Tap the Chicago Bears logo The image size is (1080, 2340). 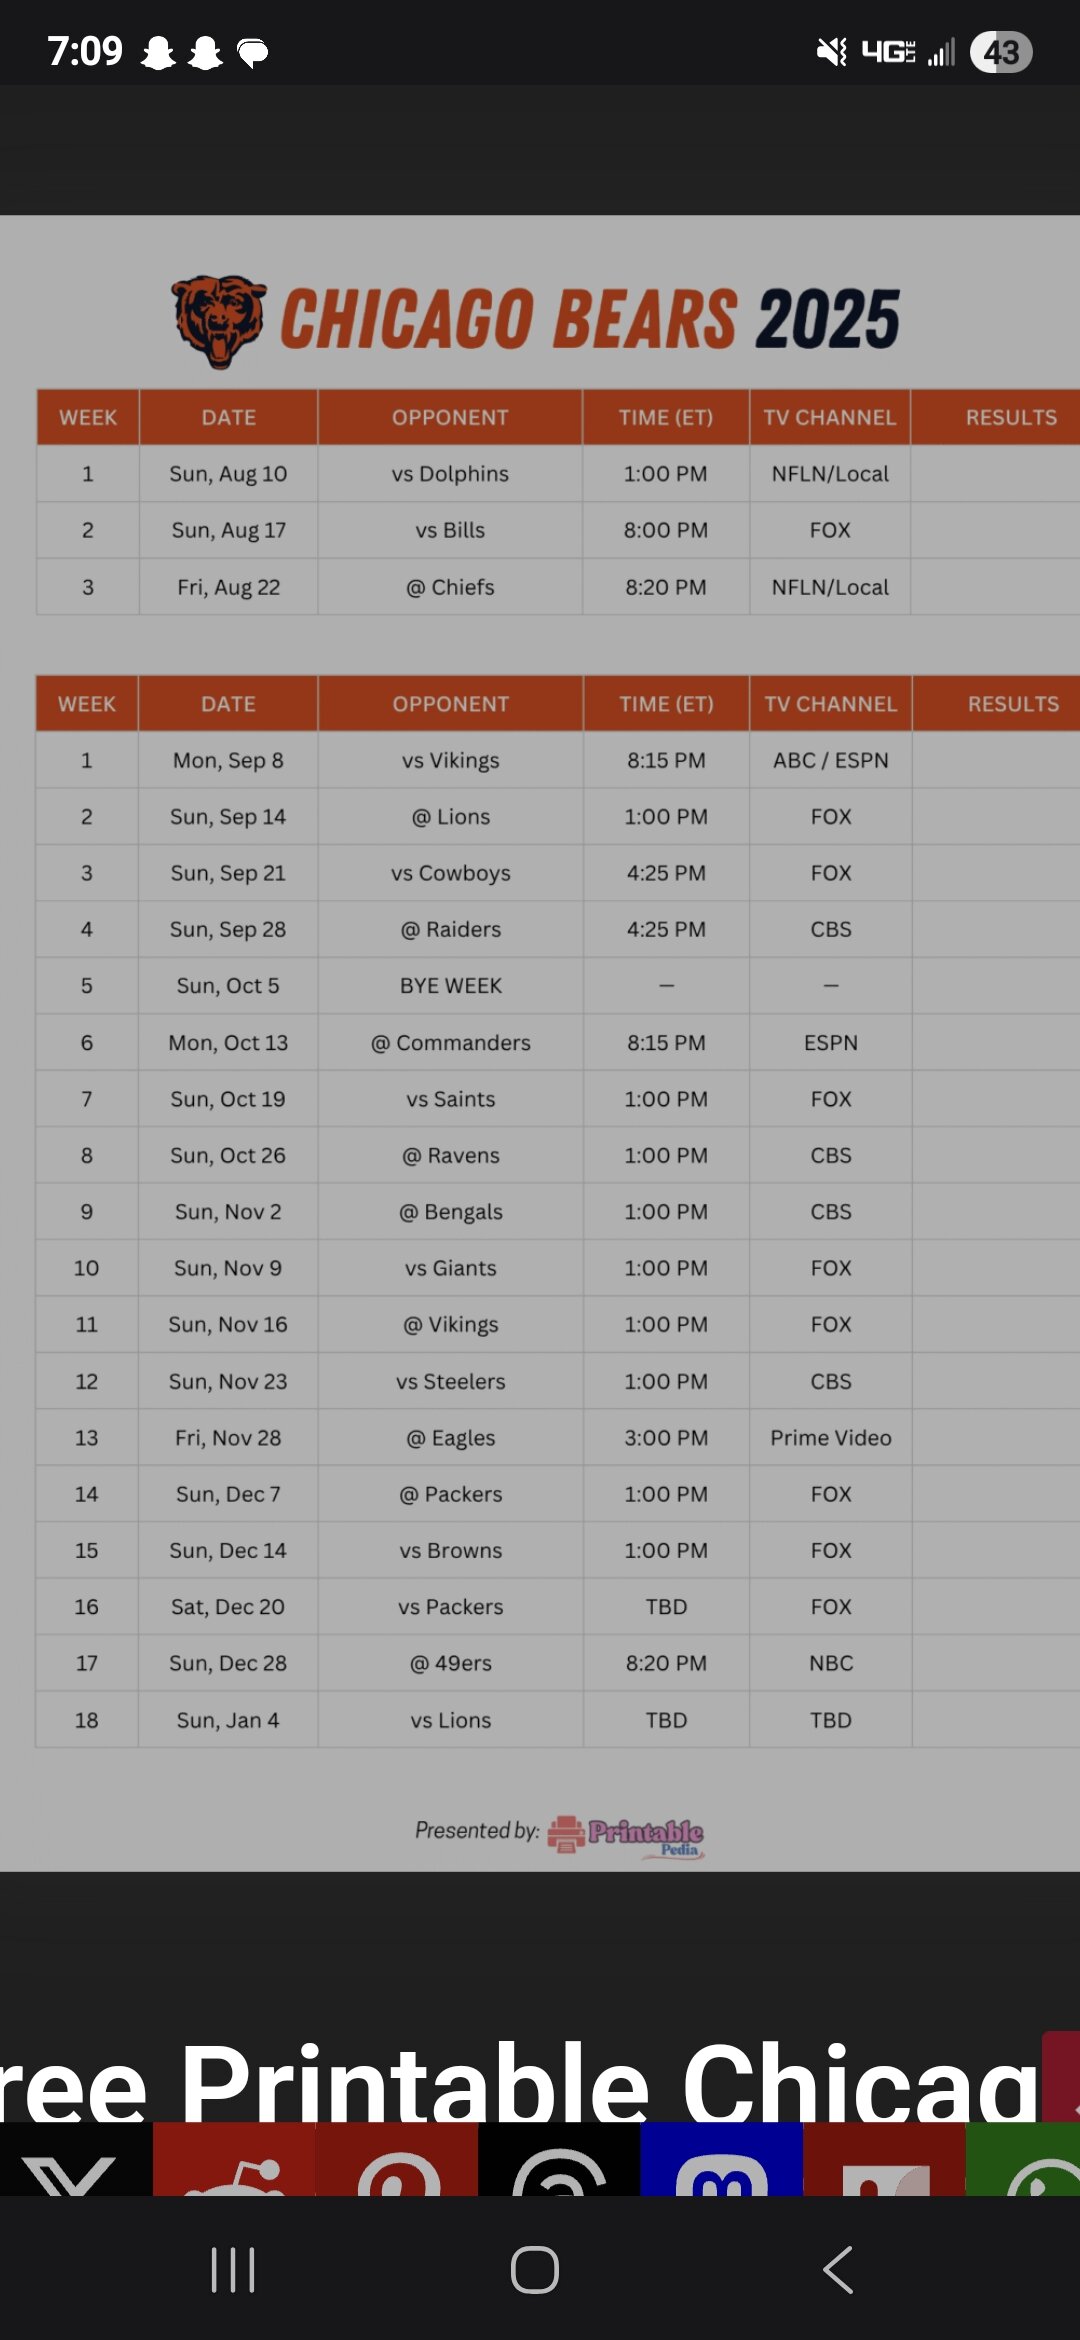(218, 321)
